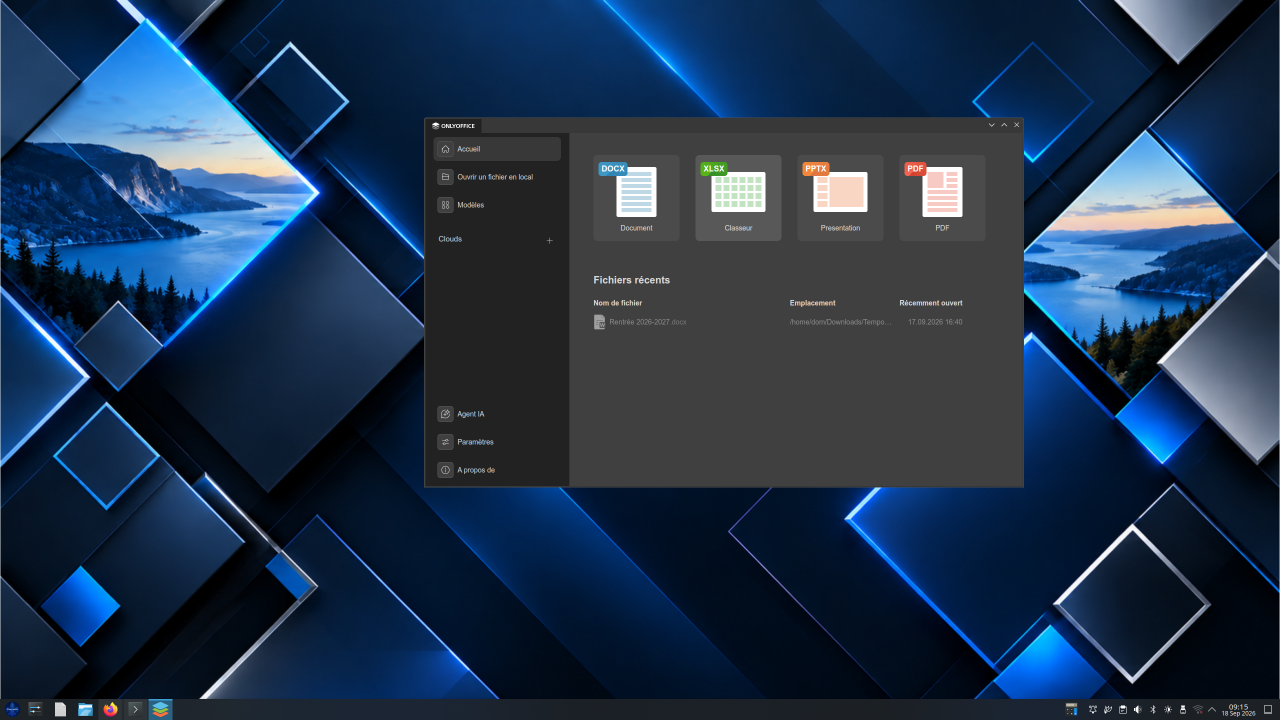Click the tray icon right of the bell
Screen dimensions: 1280x720
pos(1108,709)
